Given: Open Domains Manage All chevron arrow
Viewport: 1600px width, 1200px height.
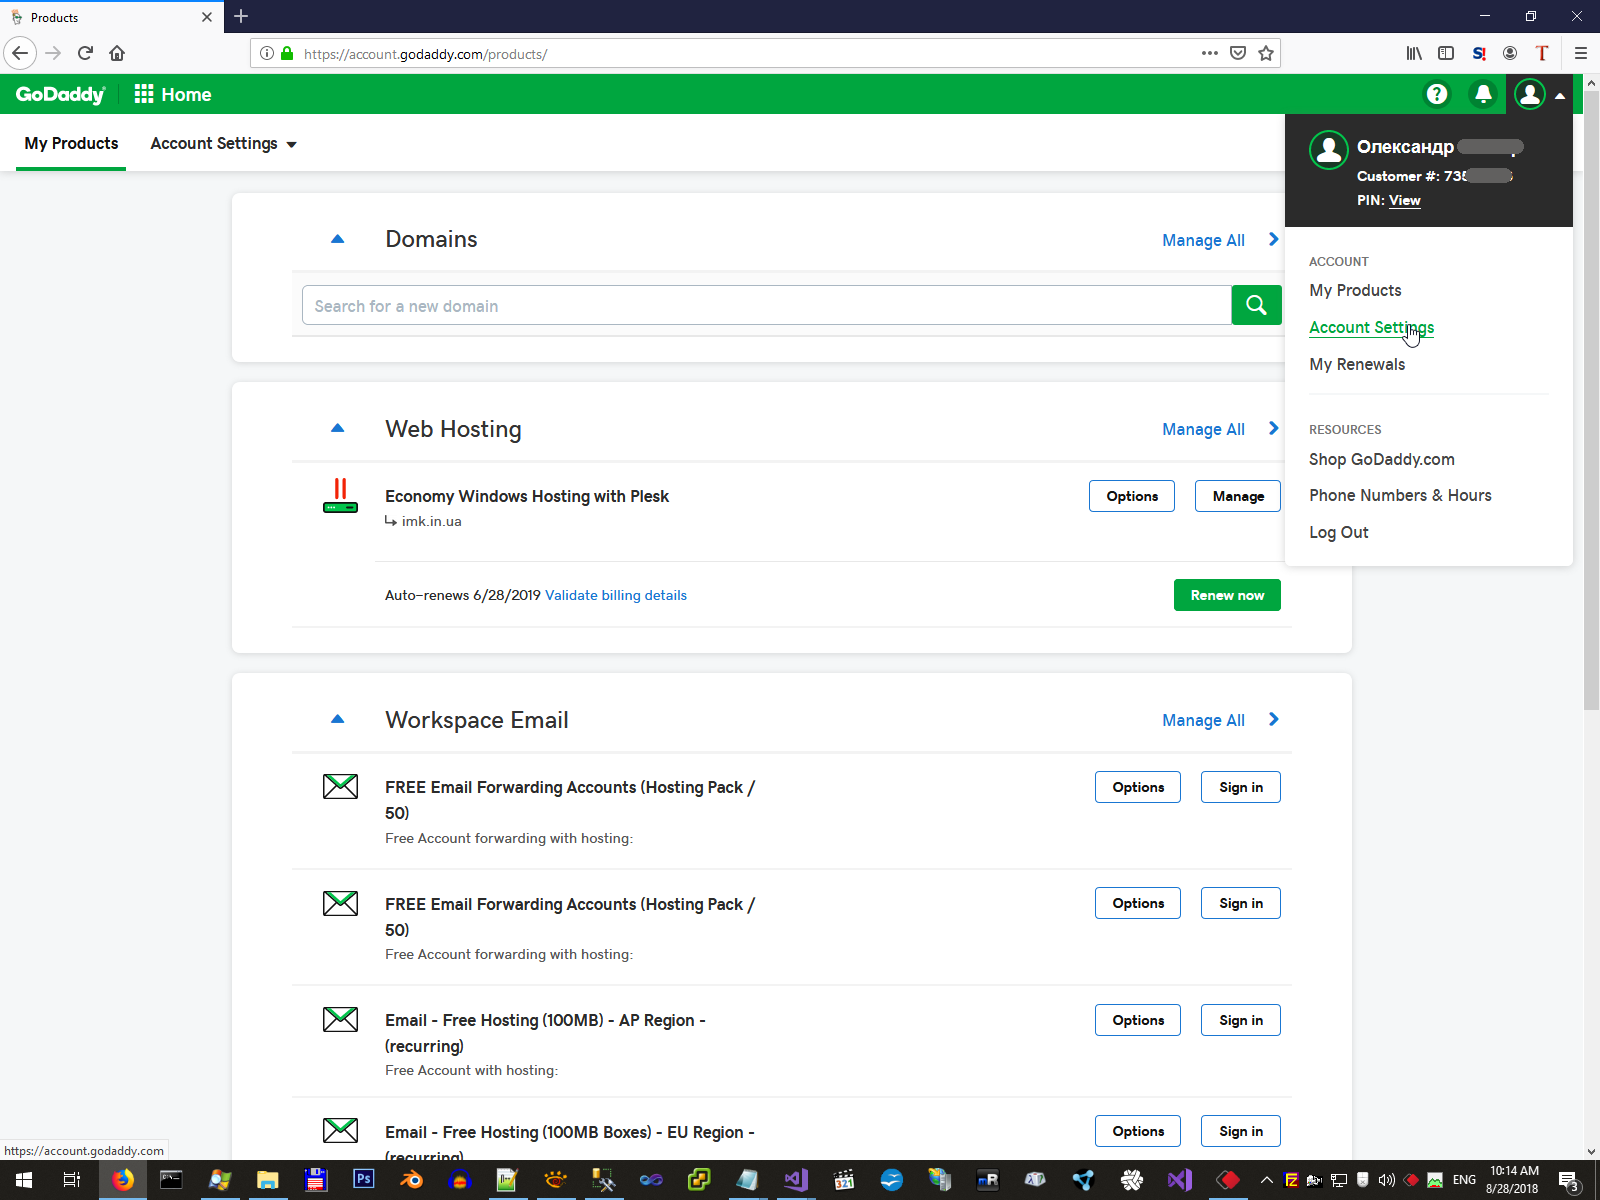Looking at the screenshot, I should point(1273,239).
